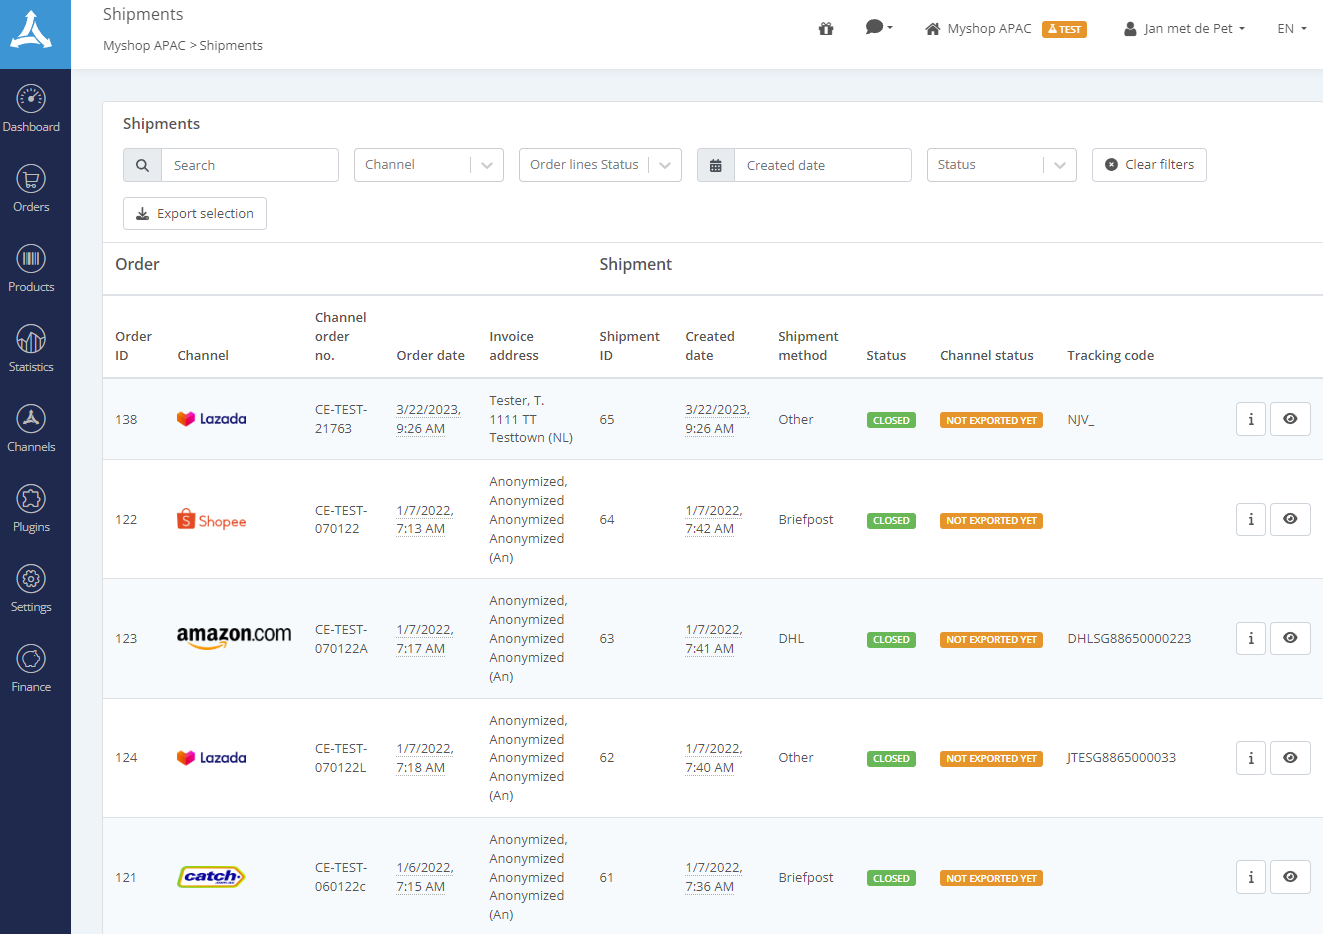Screen dimensions: 1323x934
Task: Expand the Order lines Status dropdown
Action: pos(600,164)
